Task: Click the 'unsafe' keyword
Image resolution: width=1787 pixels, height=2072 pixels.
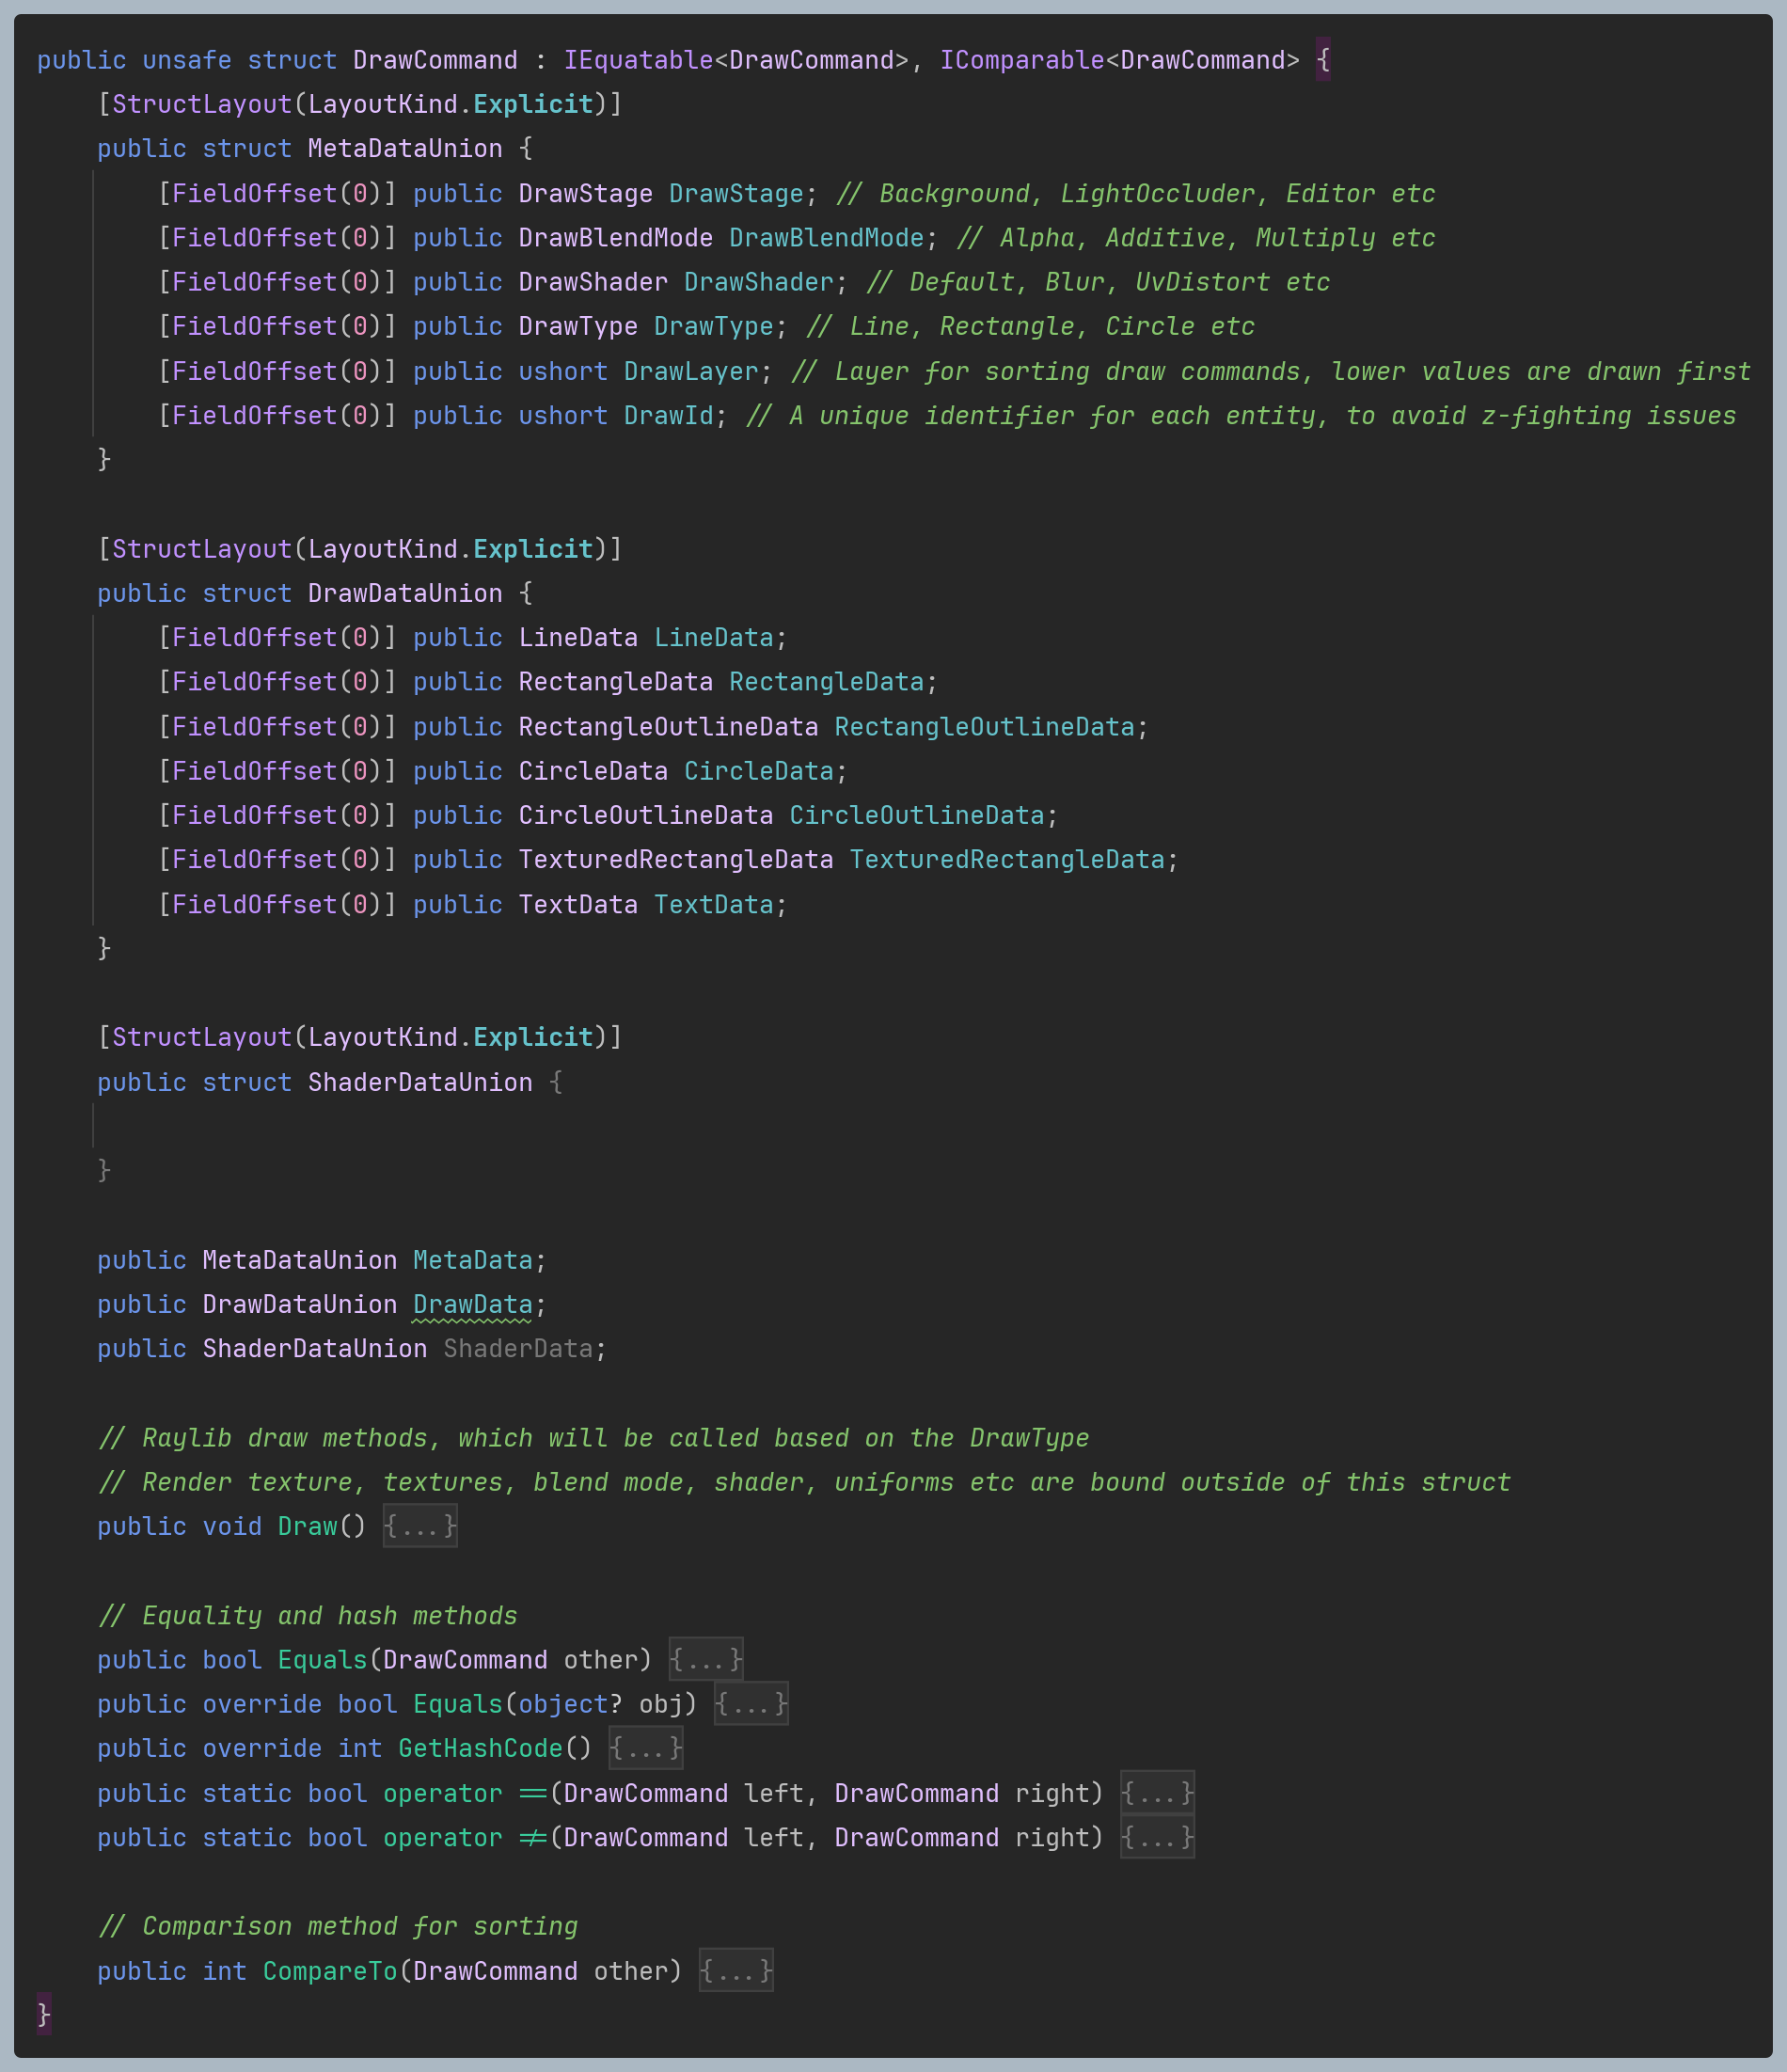Action: 187,60
